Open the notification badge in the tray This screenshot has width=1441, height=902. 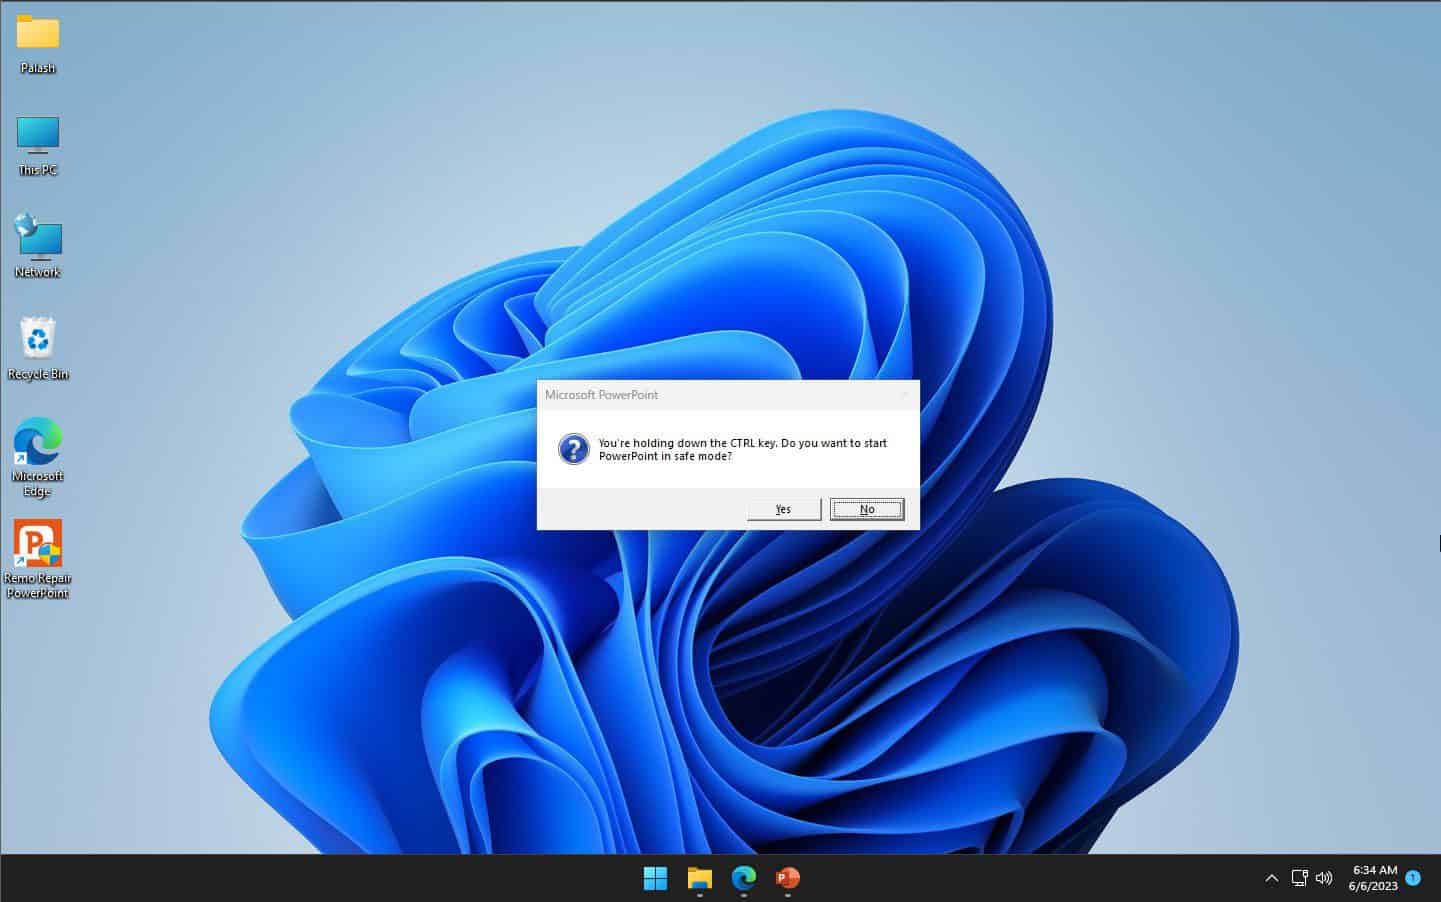point(1413,878)
